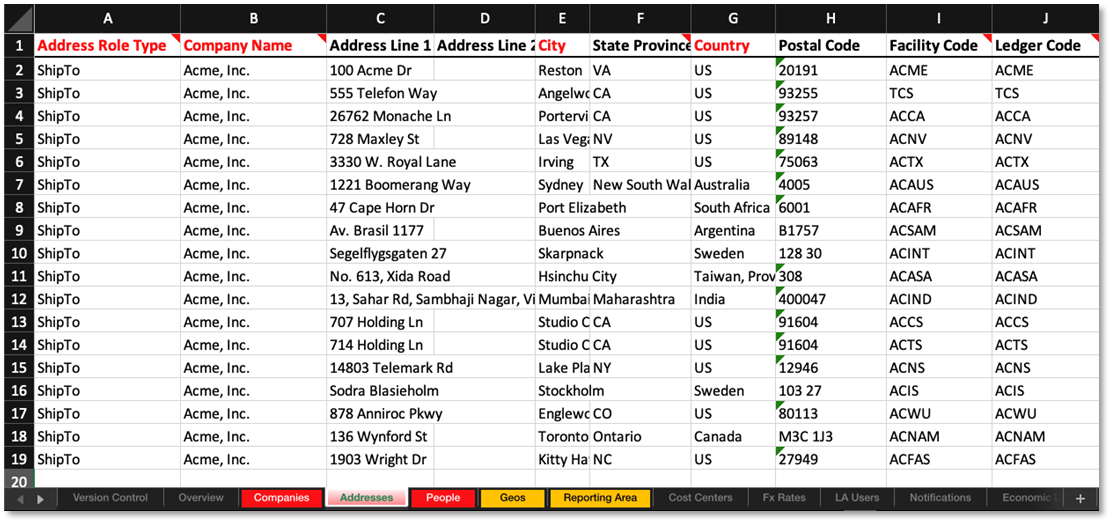The image size is (1111, 523).
Task: Click cell with Segelflygsgaten 27
Action: (380, 253)
